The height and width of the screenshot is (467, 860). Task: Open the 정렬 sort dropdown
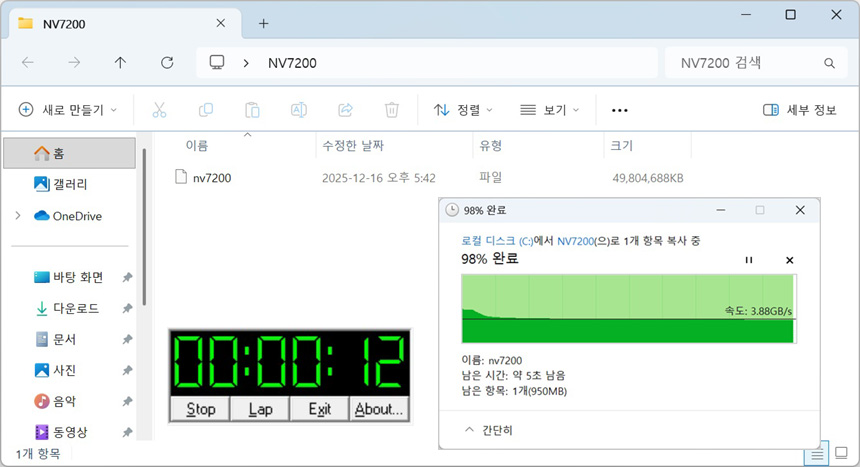pyautogui.click(x=463, y=110)
